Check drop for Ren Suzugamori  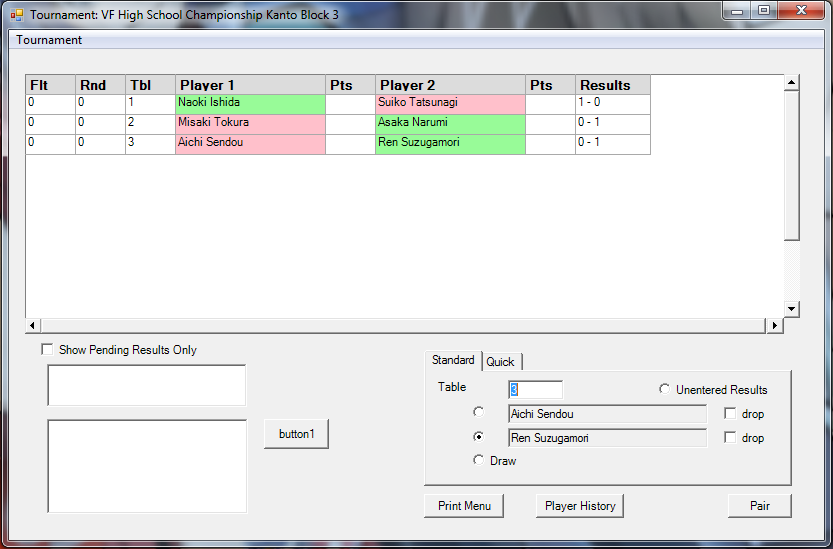coord(730,437)
